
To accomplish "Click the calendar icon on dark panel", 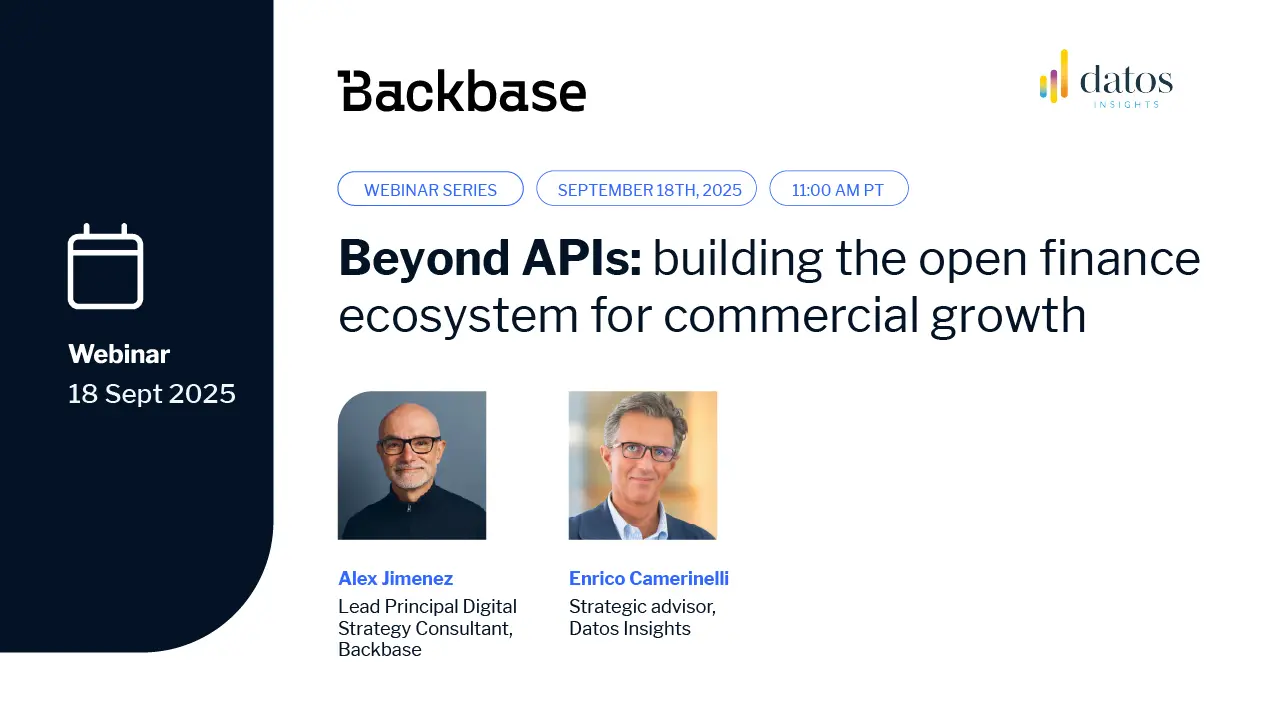I will pos(106,266).
